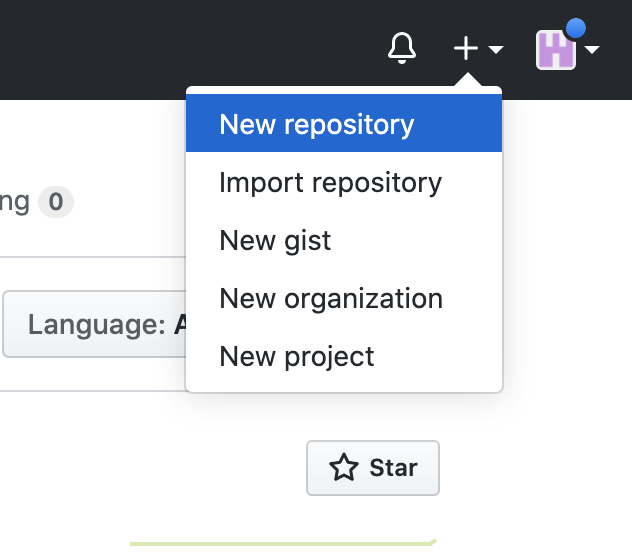The image size is (632, 552).
Task: Choose New organization menu option
Action: 331,299
